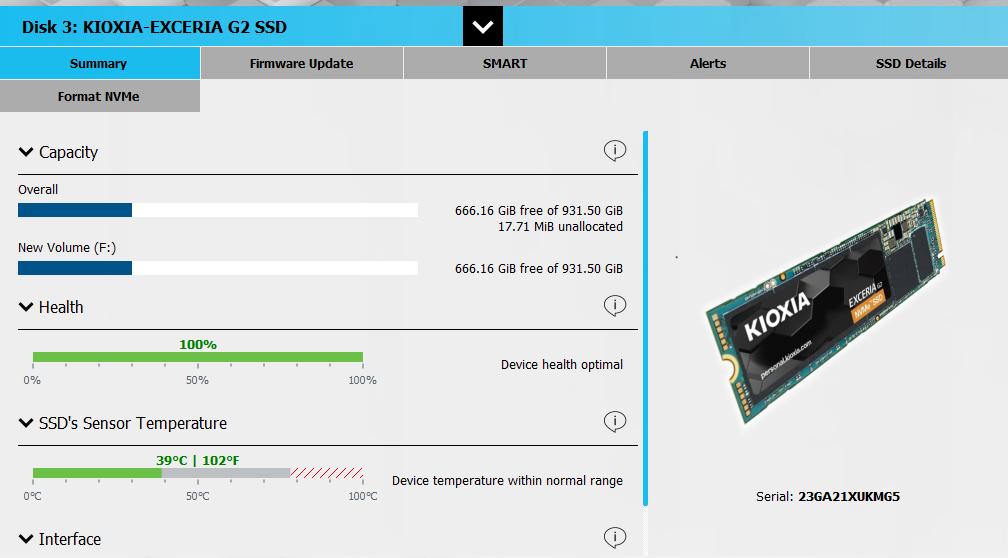Open the Firmware Update tab

click(302, 63)
